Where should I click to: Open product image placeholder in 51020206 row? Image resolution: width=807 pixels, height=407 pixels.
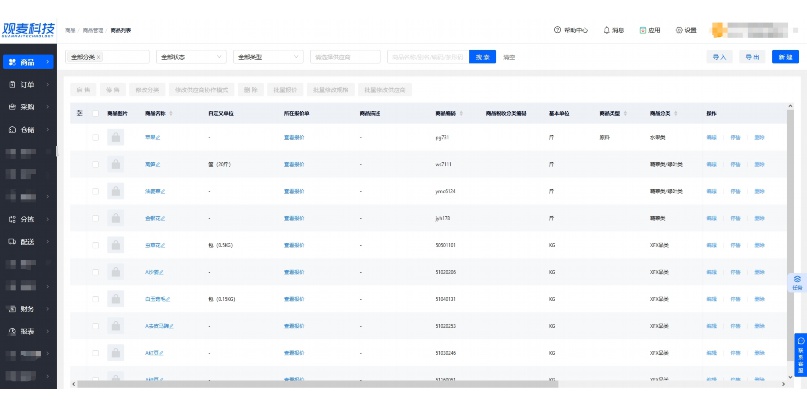[116, 272]
